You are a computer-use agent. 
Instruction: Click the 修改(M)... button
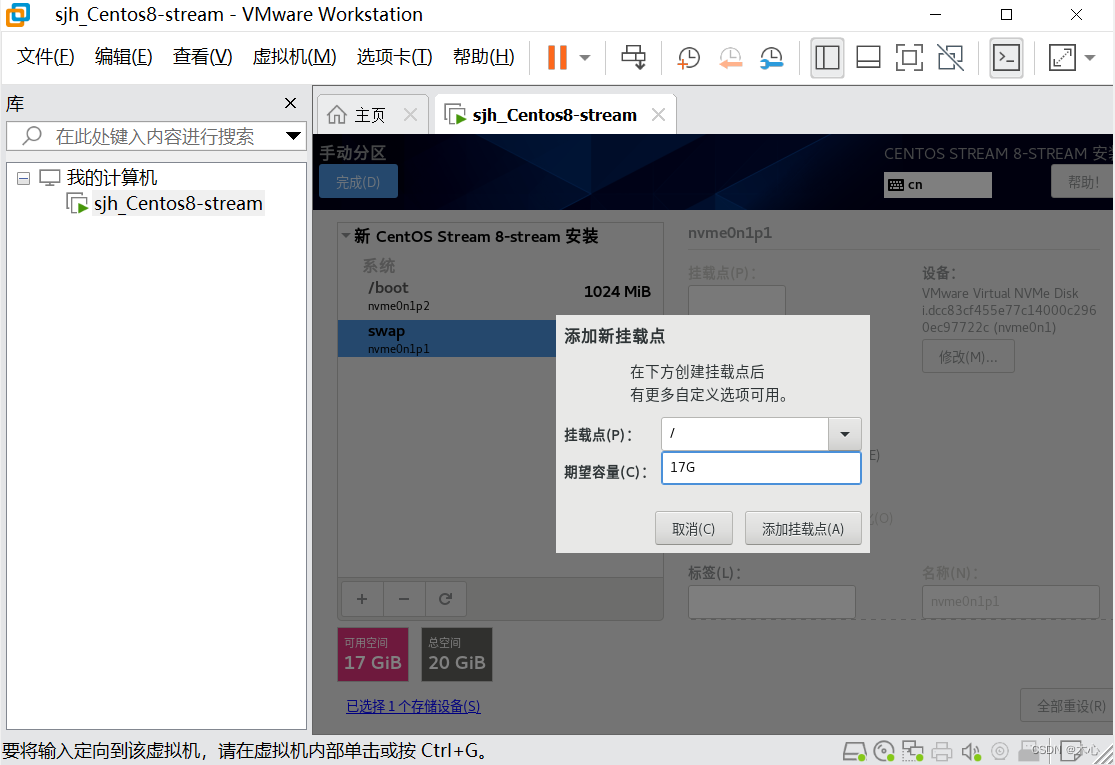pyautogui.click(x=968, y=357)
